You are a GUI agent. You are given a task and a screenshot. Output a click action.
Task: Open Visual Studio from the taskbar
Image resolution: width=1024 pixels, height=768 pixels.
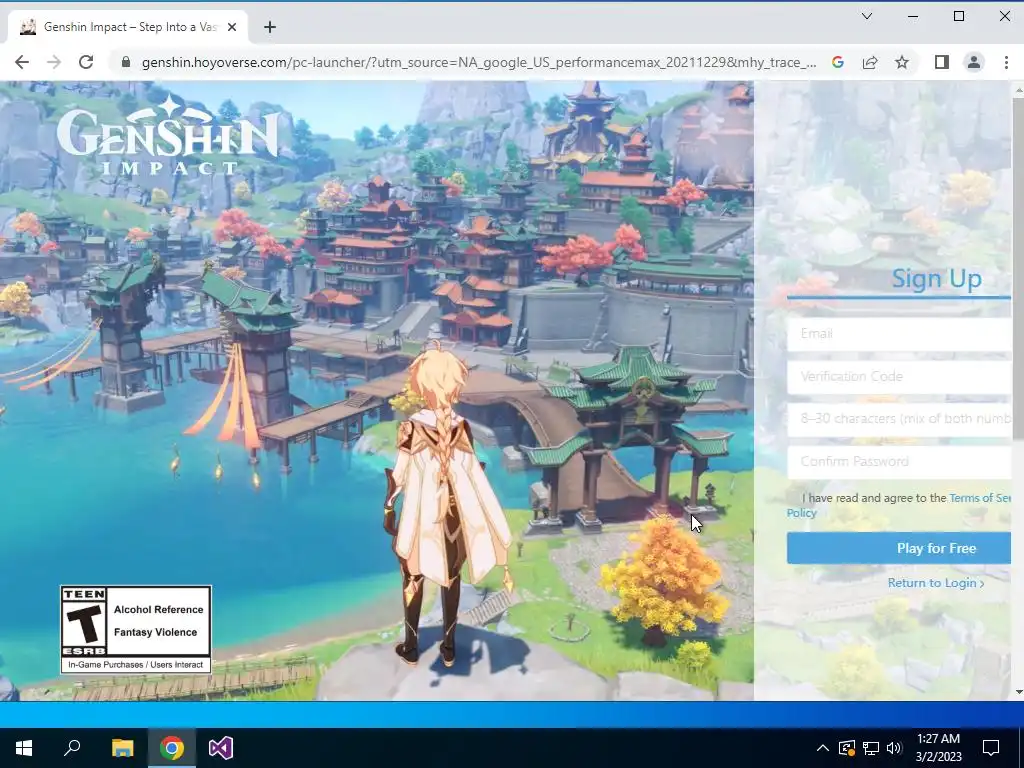coord(221,748)
